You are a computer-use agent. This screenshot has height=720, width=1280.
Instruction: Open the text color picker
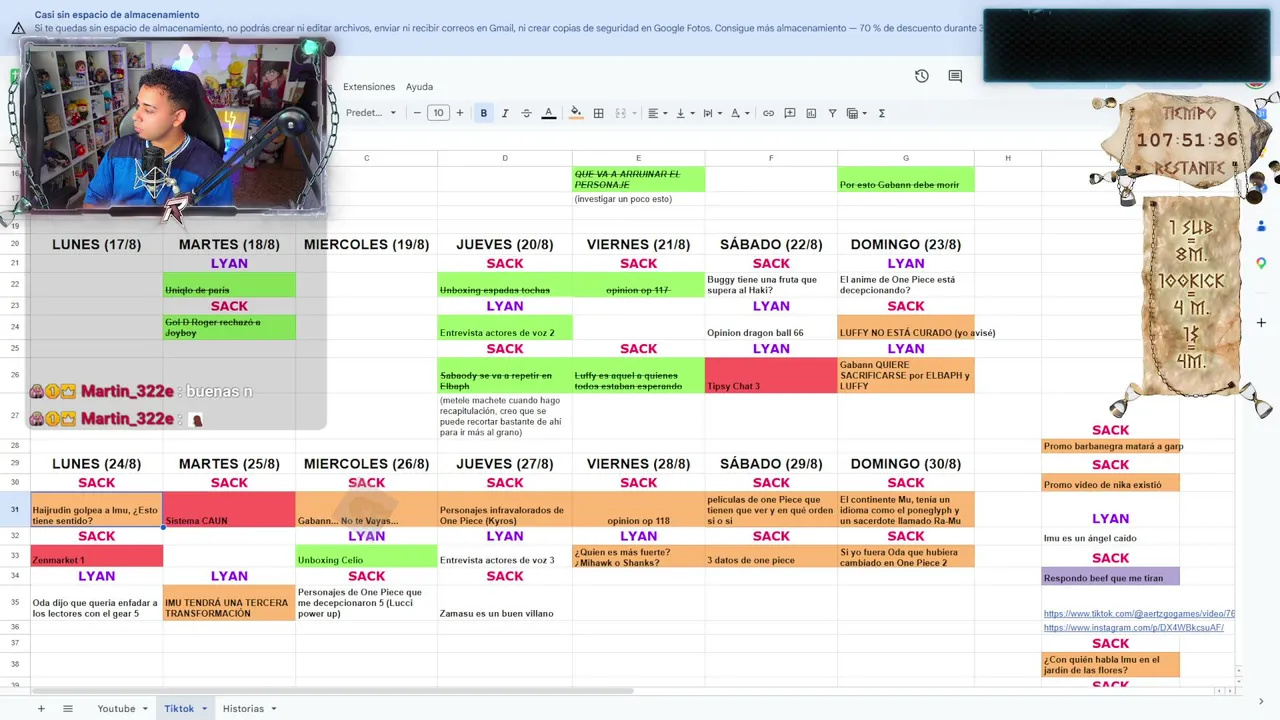pos(548,113)
